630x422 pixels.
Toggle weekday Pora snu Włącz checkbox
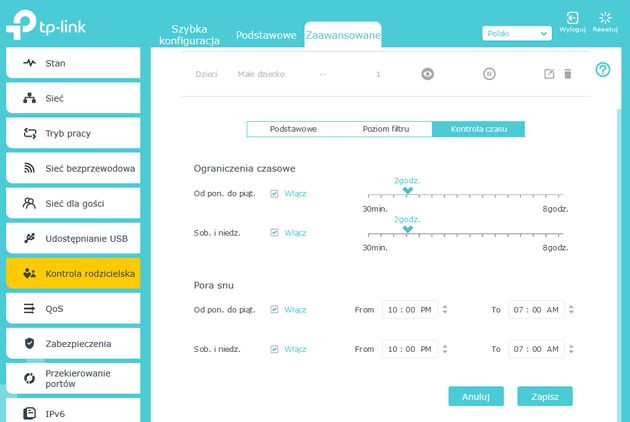point(274,309)
